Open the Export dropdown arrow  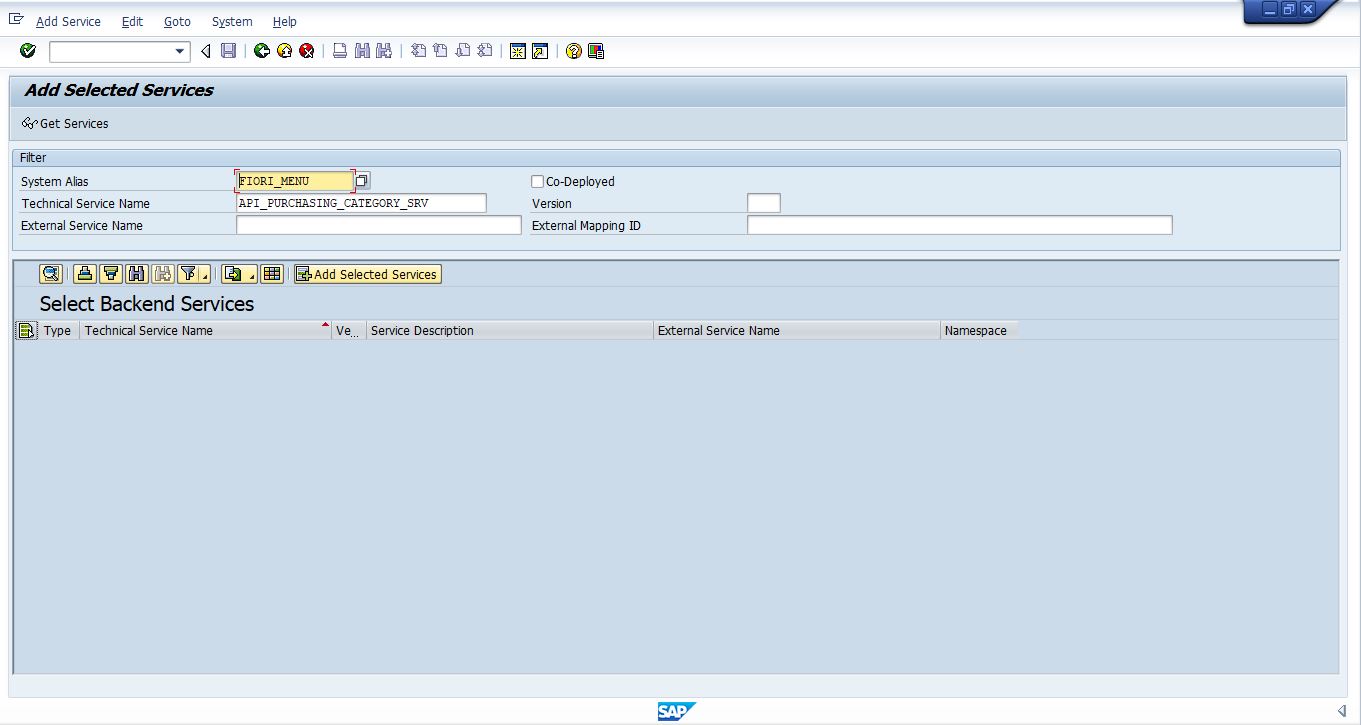point(252,274)
